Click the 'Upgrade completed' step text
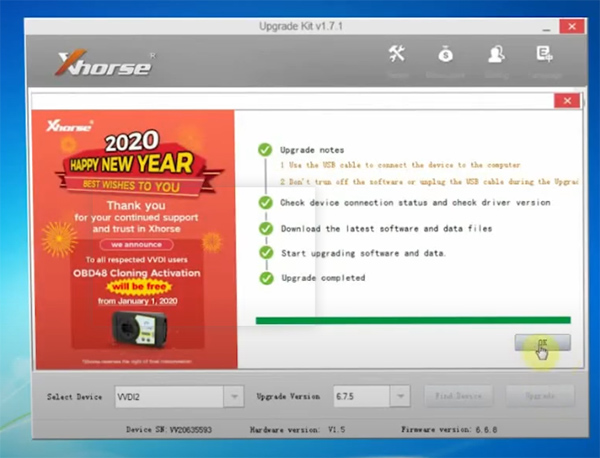 [x=323, y=278]
